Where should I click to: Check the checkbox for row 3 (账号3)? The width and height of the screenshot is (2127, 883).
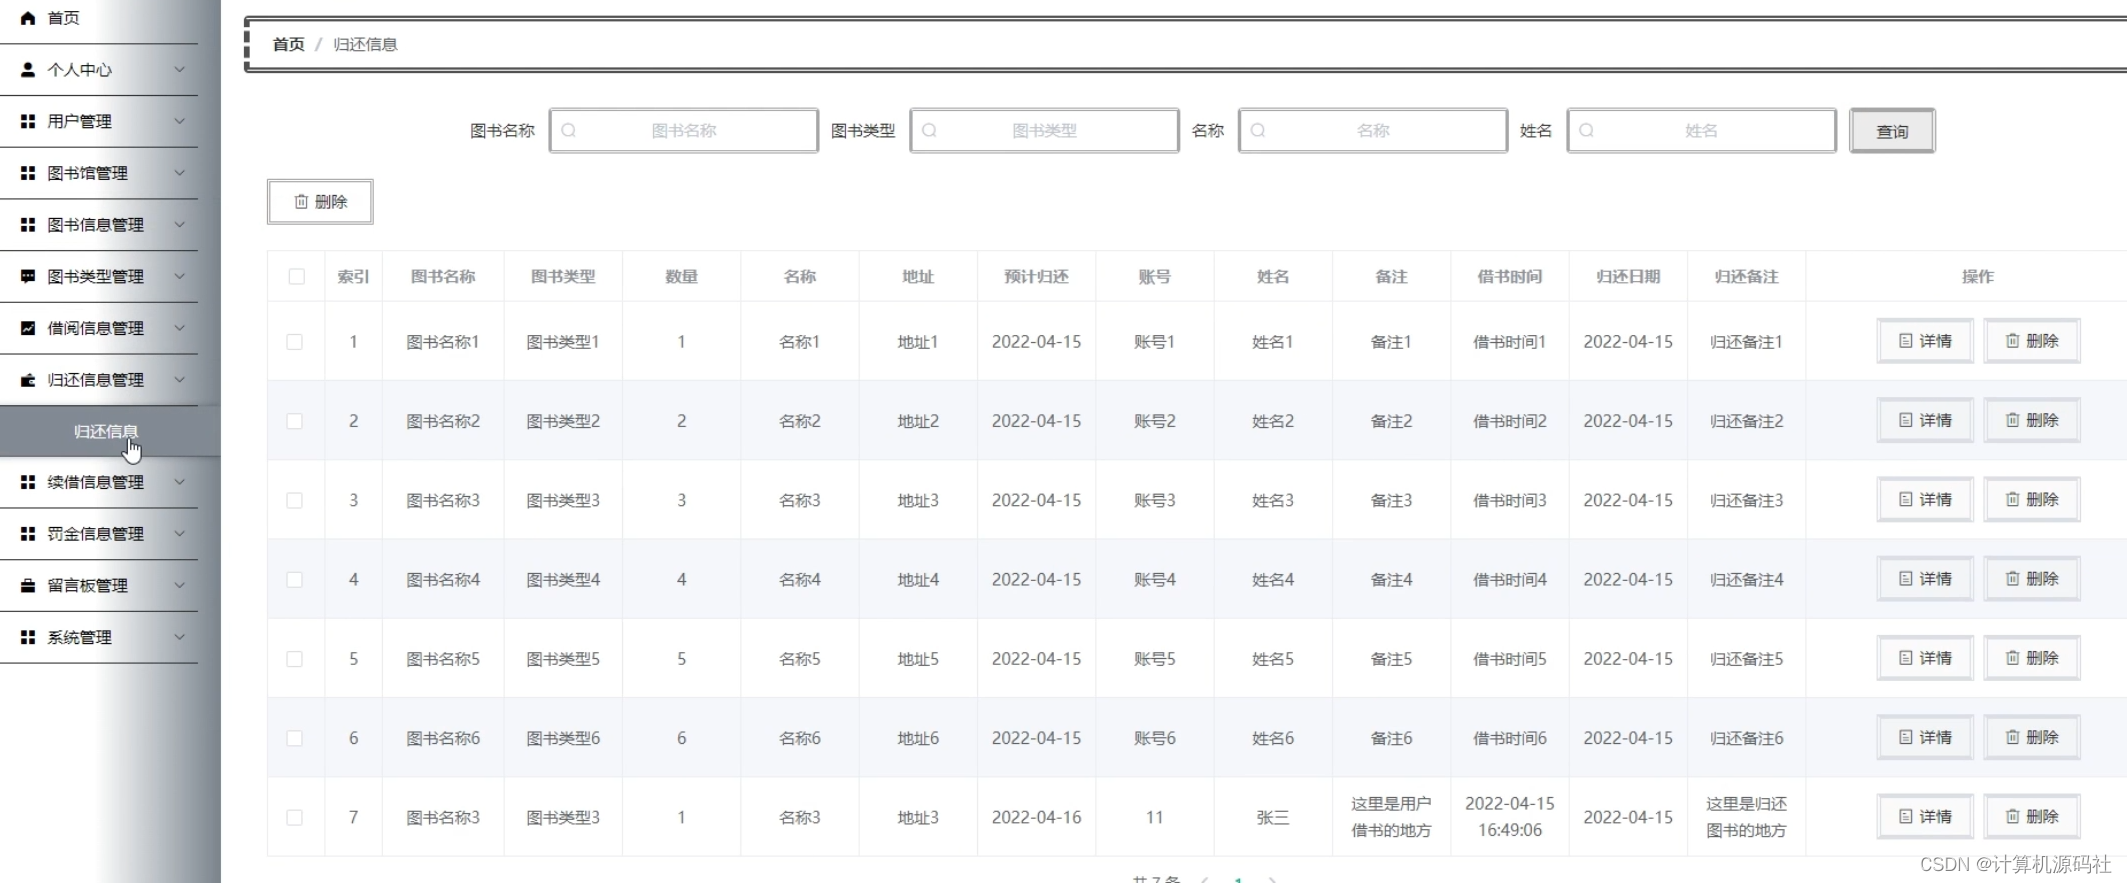point(294,500)
